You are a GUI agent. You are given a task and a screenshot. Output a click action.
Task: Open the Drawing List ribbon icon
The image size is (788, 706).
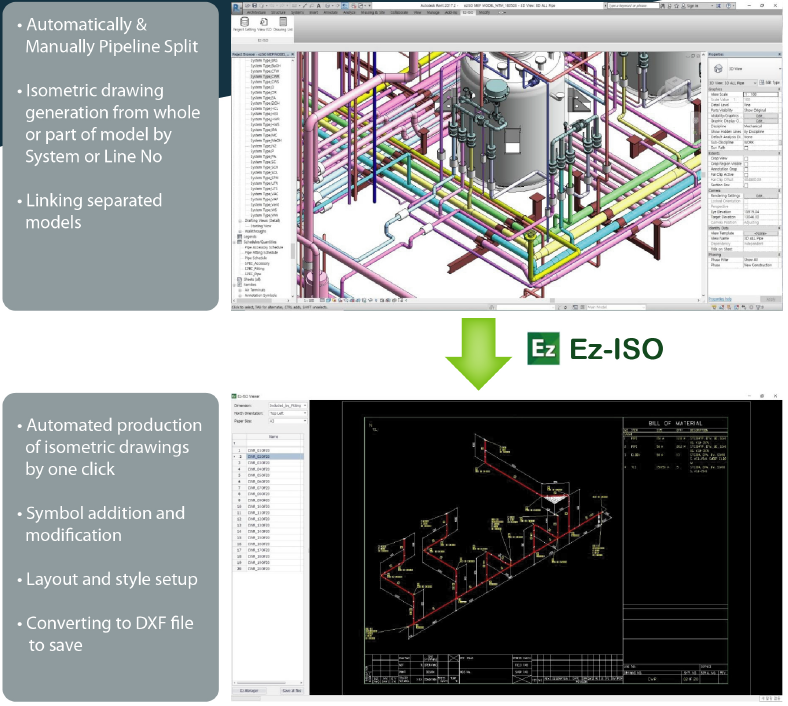click(x=284, y=24)
